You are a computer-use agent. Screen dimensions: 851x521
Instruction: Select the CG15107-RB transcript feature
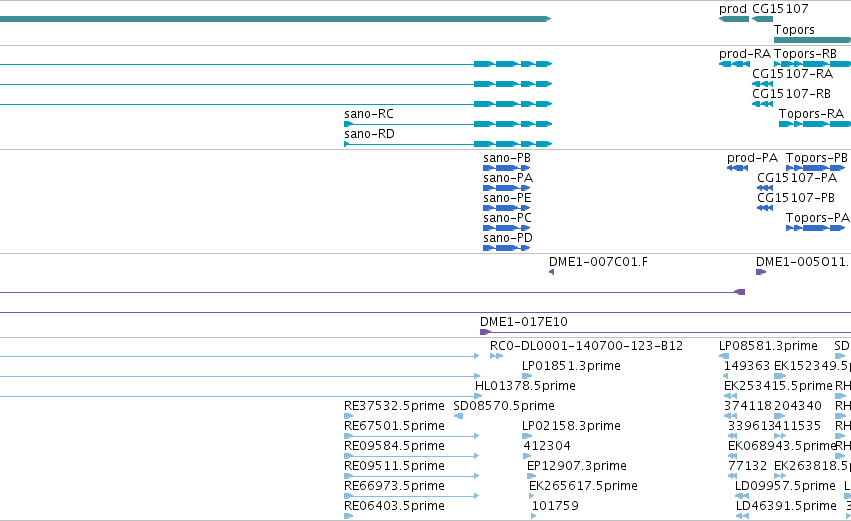763,104
